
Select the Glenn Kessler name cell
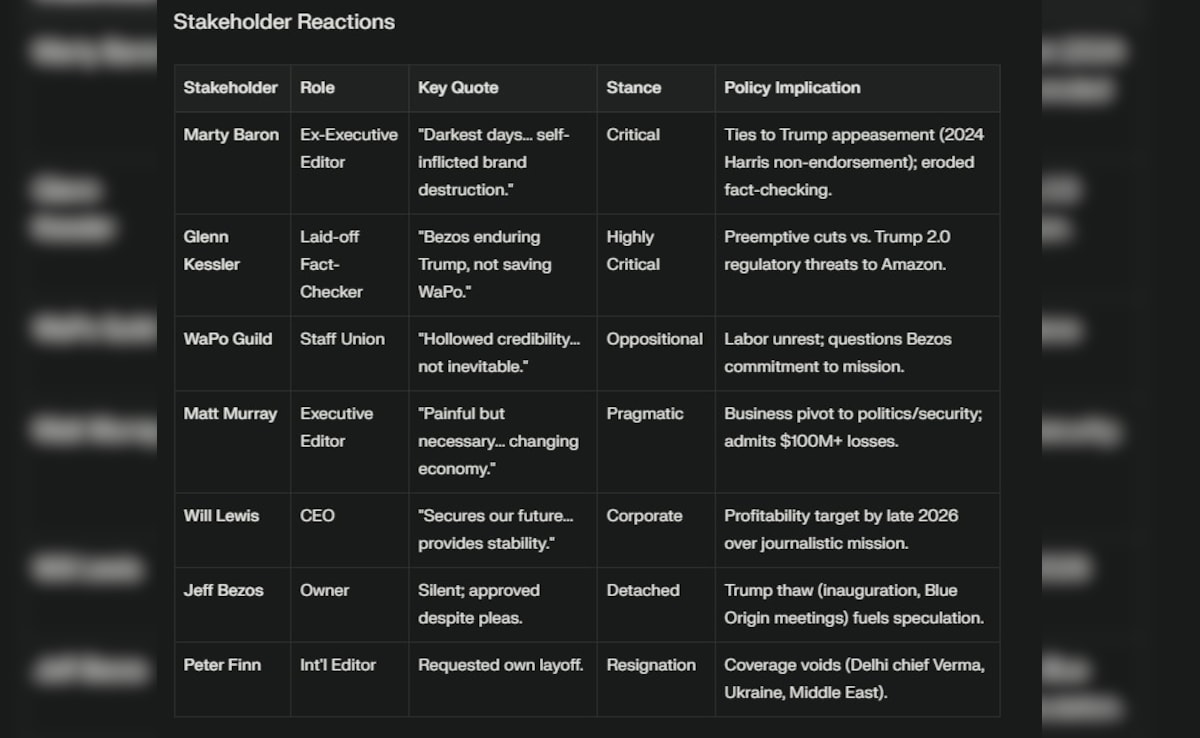(x=212, y=251)
